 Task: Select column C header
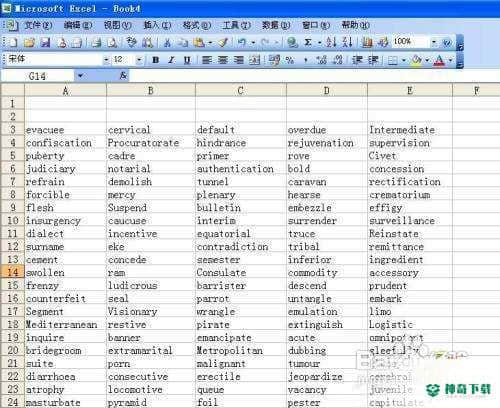(x=240, y=90)
